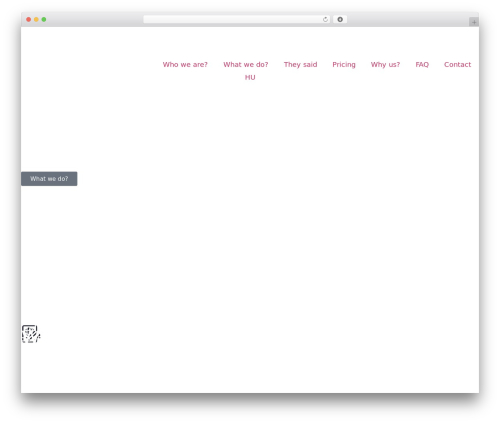Open a new tab with the plus button
This screenshot has width=500, height=423.
[x=474, y=22]
